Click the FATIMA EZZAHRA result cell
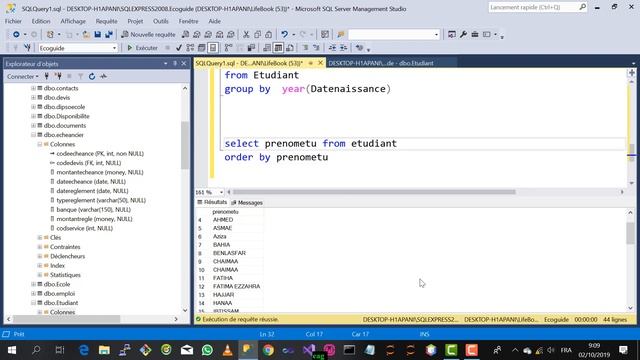The image size is (640, 360). (236, 287)
